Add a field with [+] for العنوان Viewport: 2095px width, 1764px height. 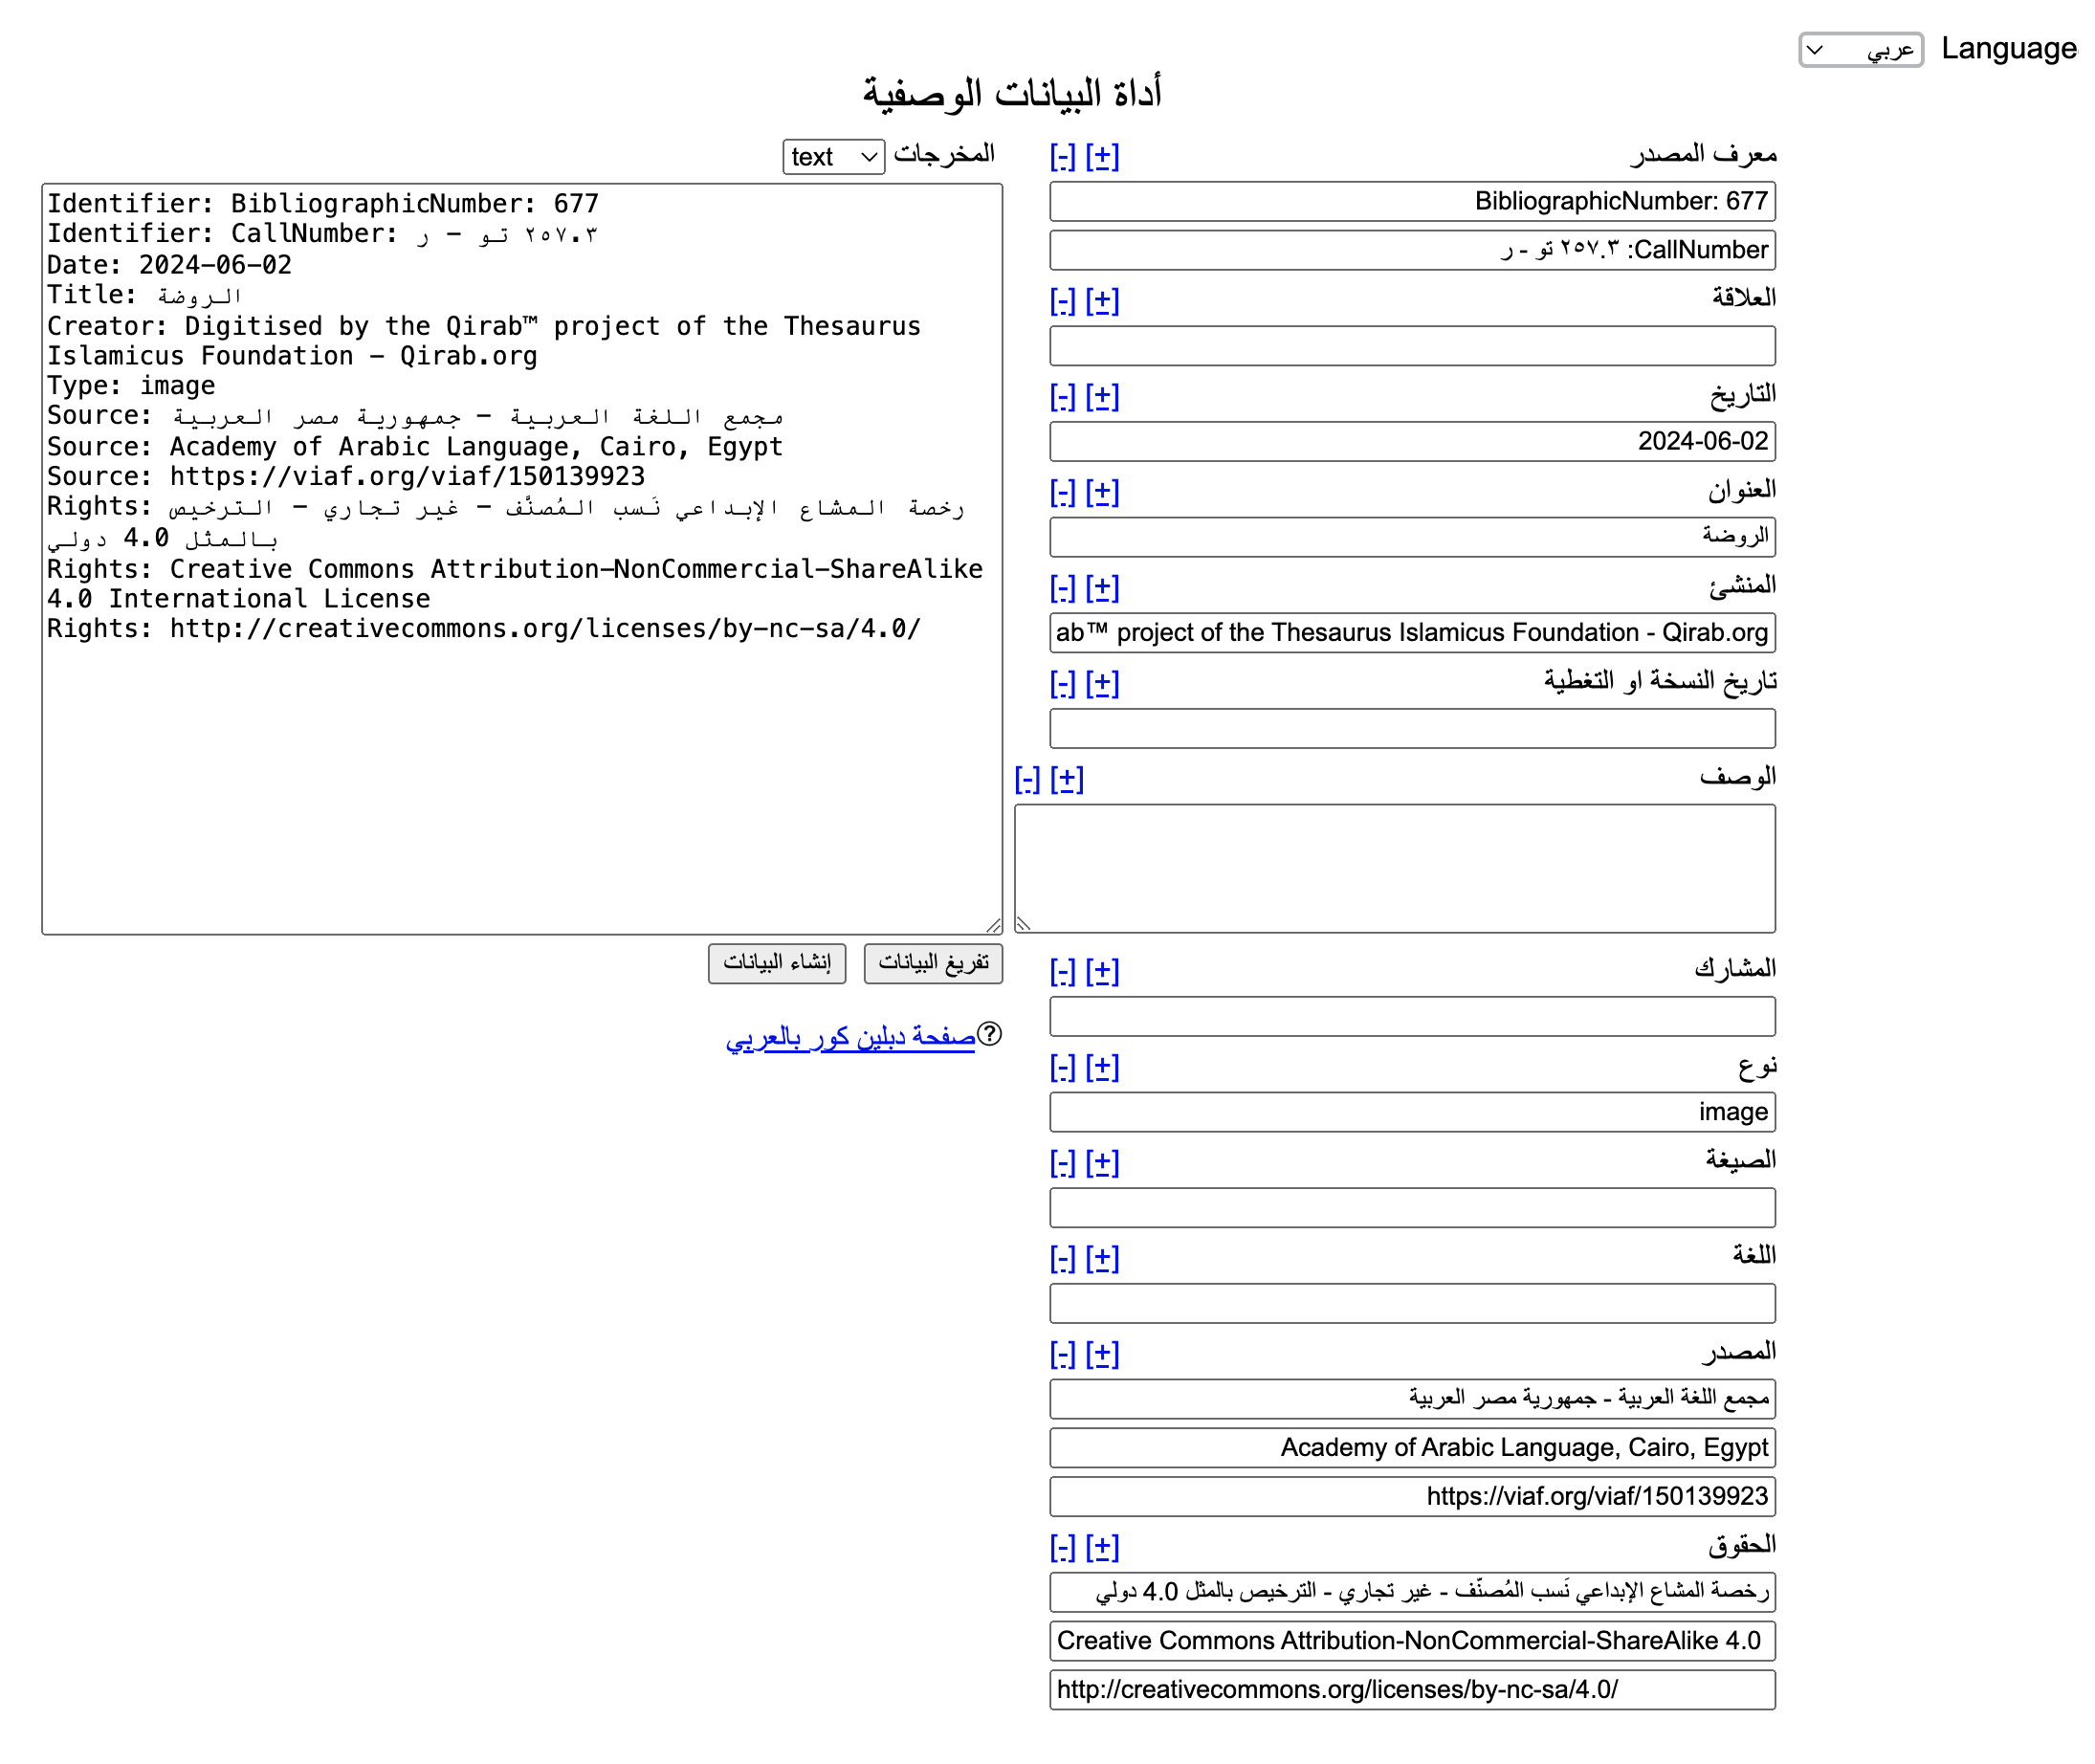pyautogui.click(x=1102, y=493)
